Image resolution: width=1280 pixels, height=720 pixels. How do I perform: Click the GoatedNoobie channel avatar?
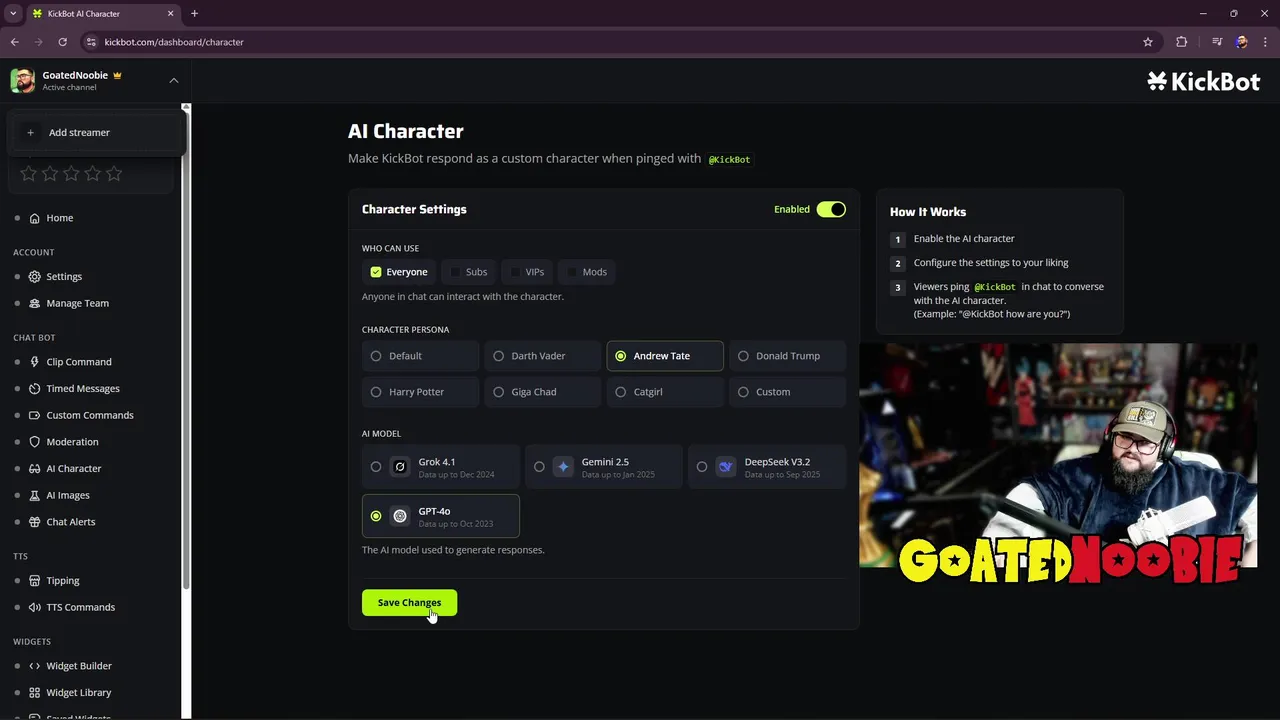(x=22, y=80)
